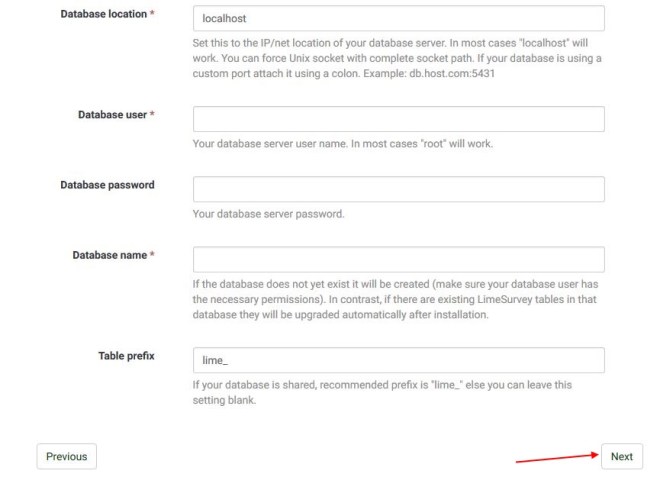Select the Database password field
The height and width of the screenshot is (477, 660).
tap(398, 189)
